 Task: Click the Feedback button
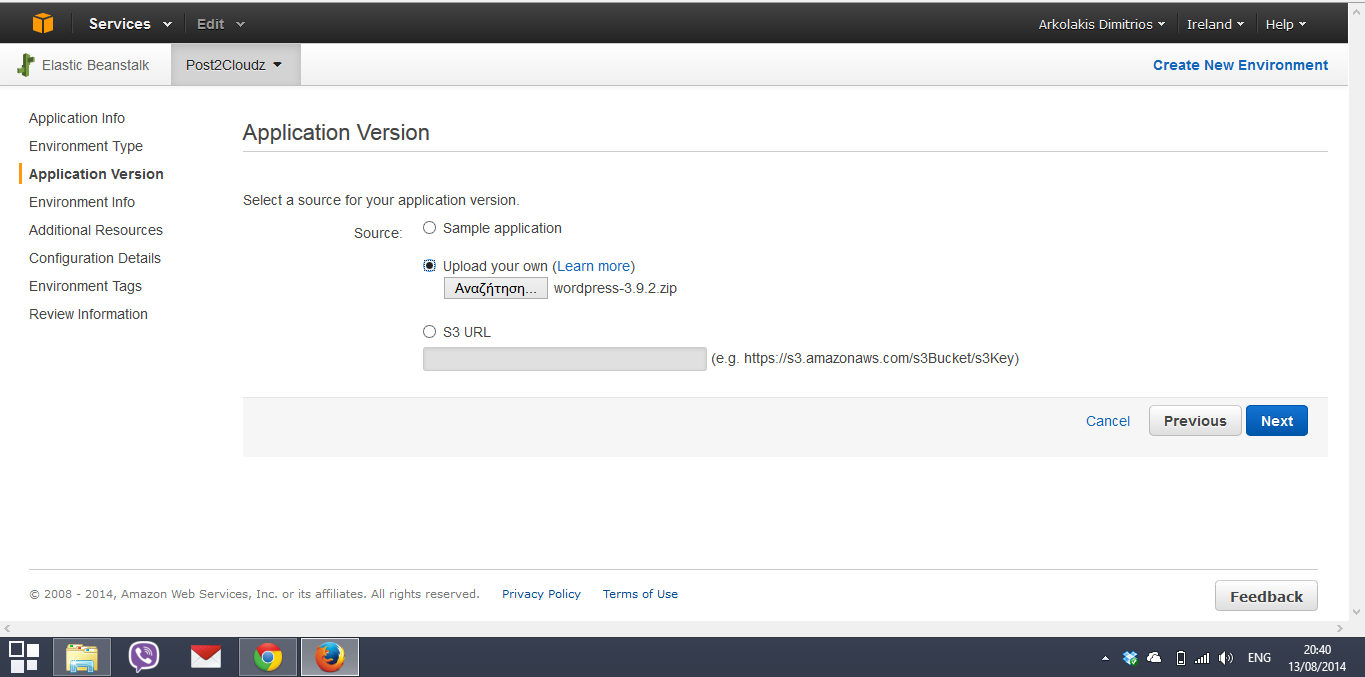pyautogui.click(x=1266, y=596)
